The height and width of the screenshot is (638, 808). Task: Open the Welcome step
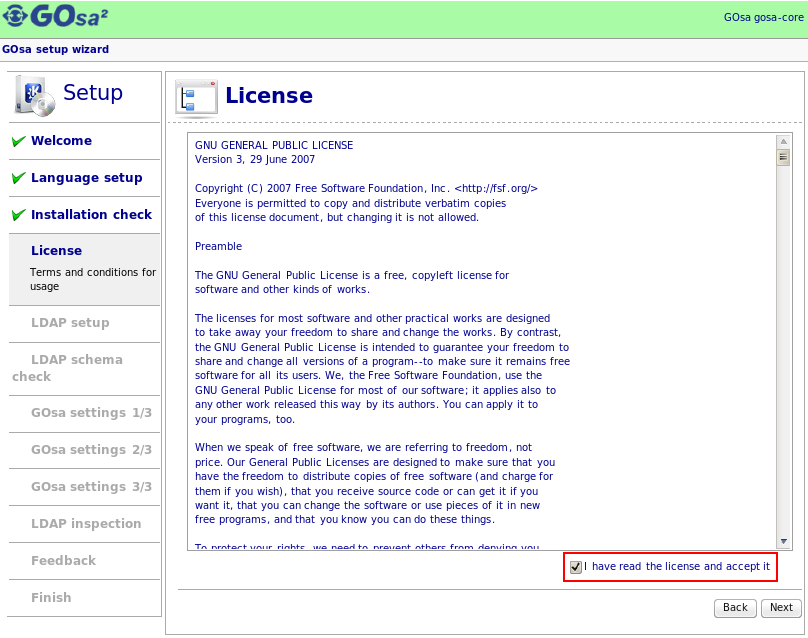pyautogui.click(x=61, y=141)
